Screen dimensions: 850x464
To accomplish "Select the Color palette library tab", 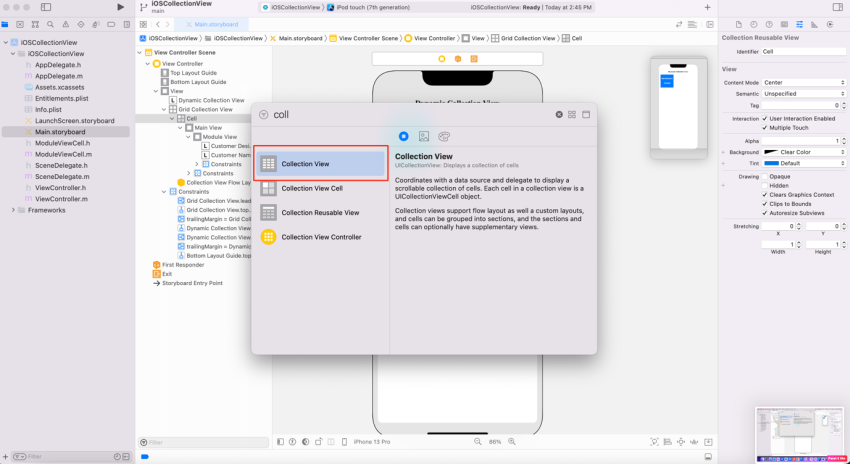I will [444, 137].
